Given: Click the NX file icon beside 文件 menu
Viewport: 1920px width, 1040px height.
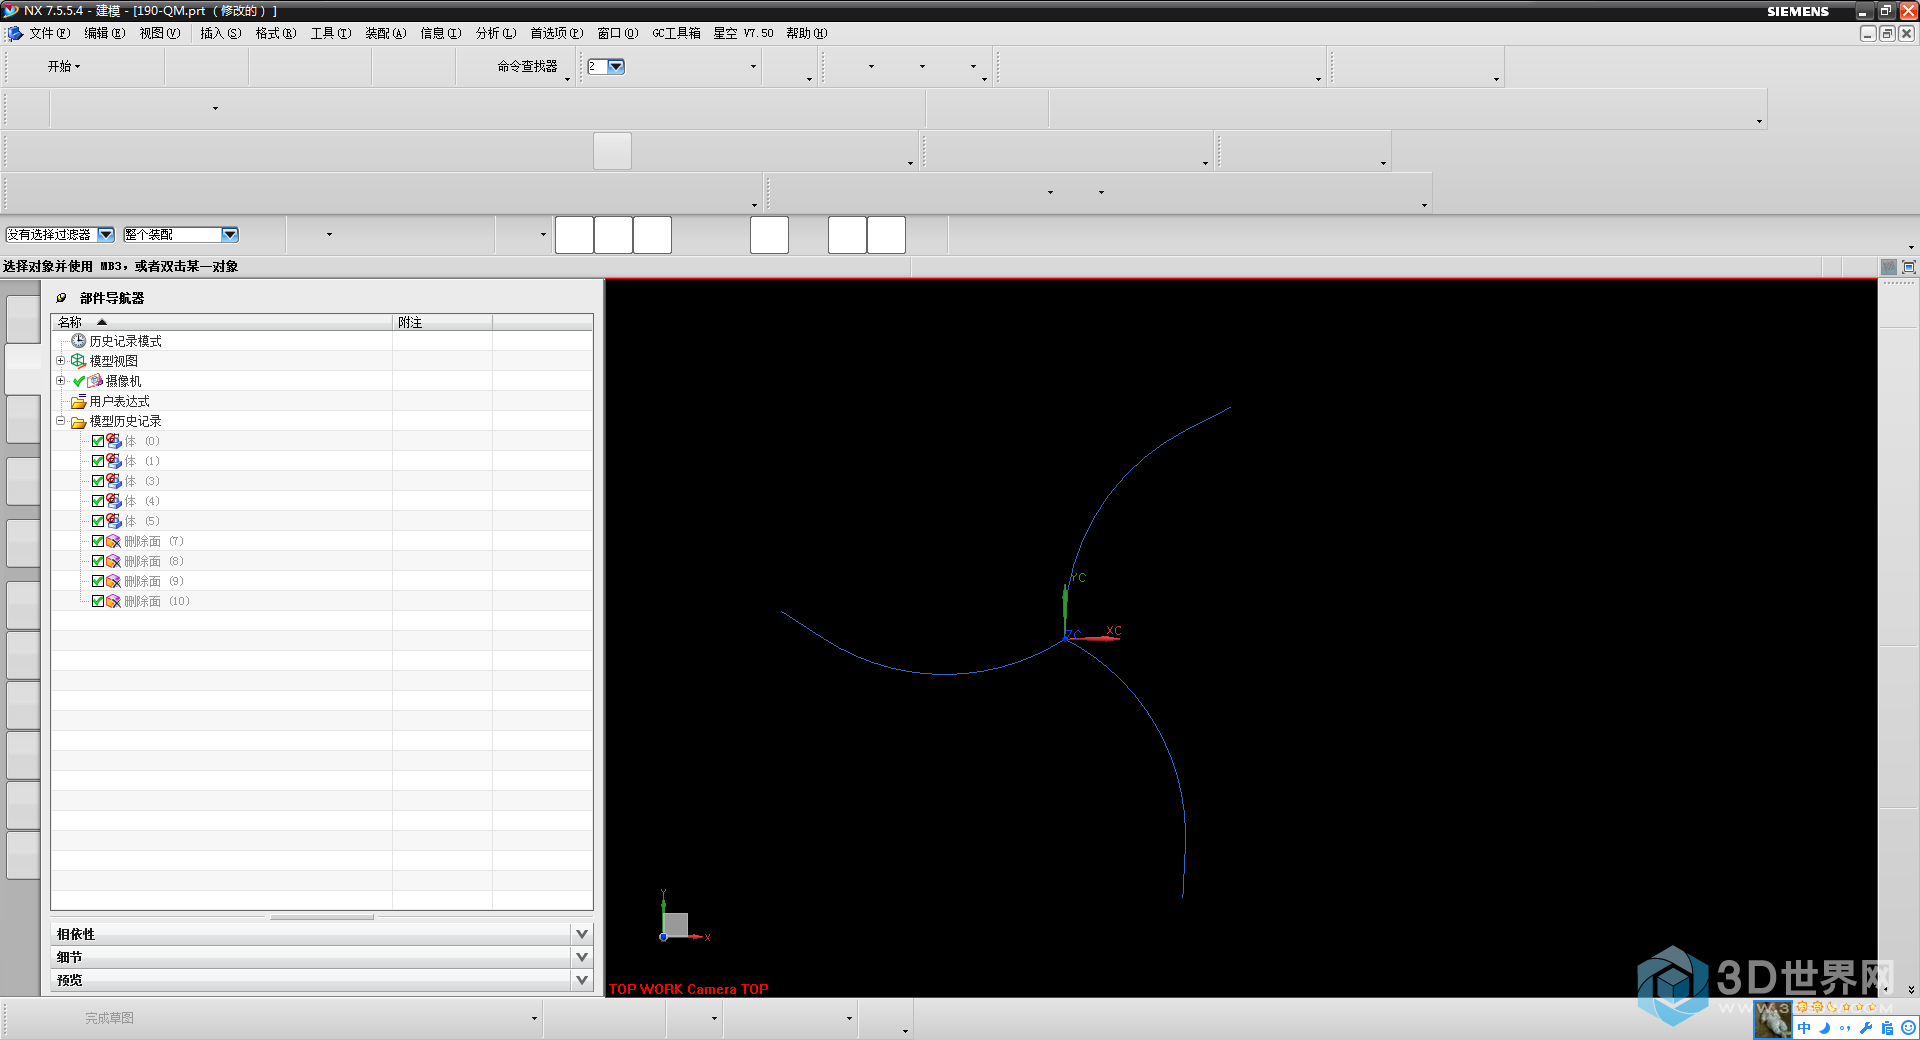Looking at the screenshot, I should [x=15, y=33].
